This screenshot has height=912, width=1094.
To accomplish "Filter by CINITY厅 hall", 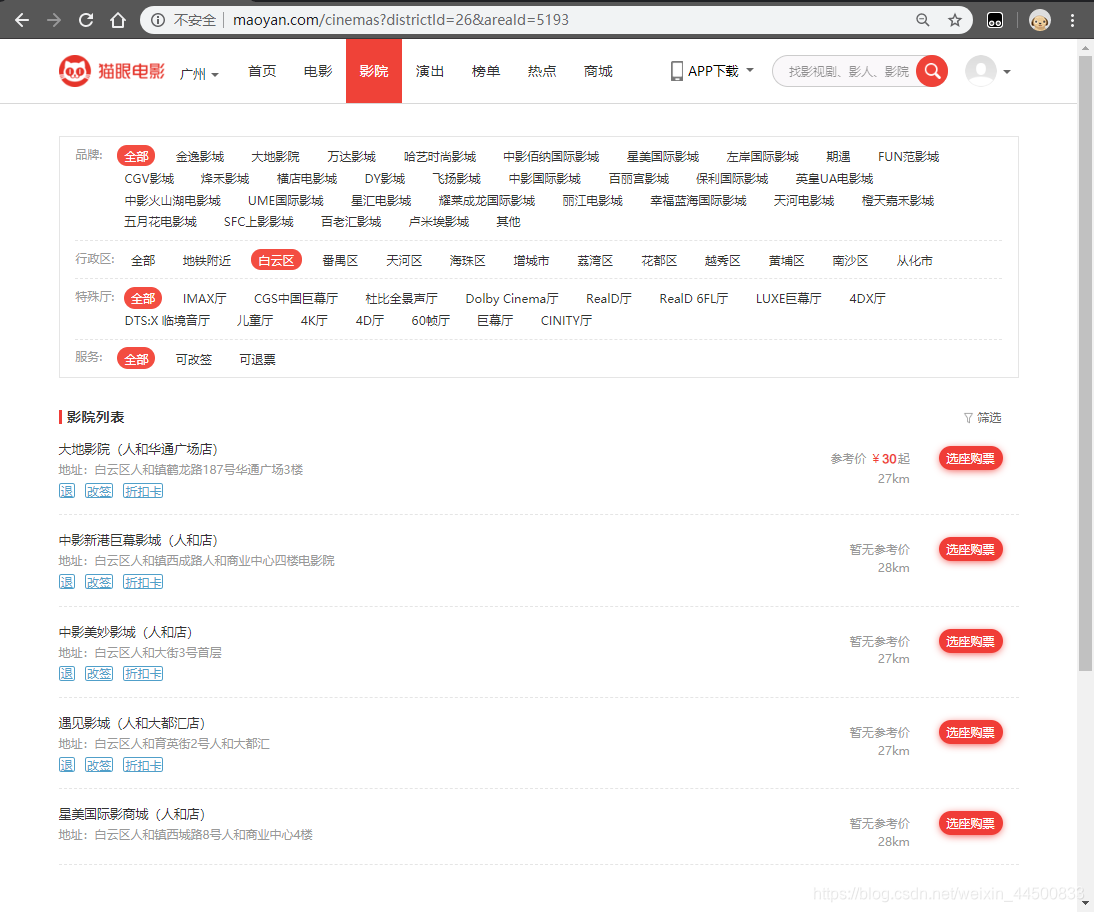I will point(567,320).
